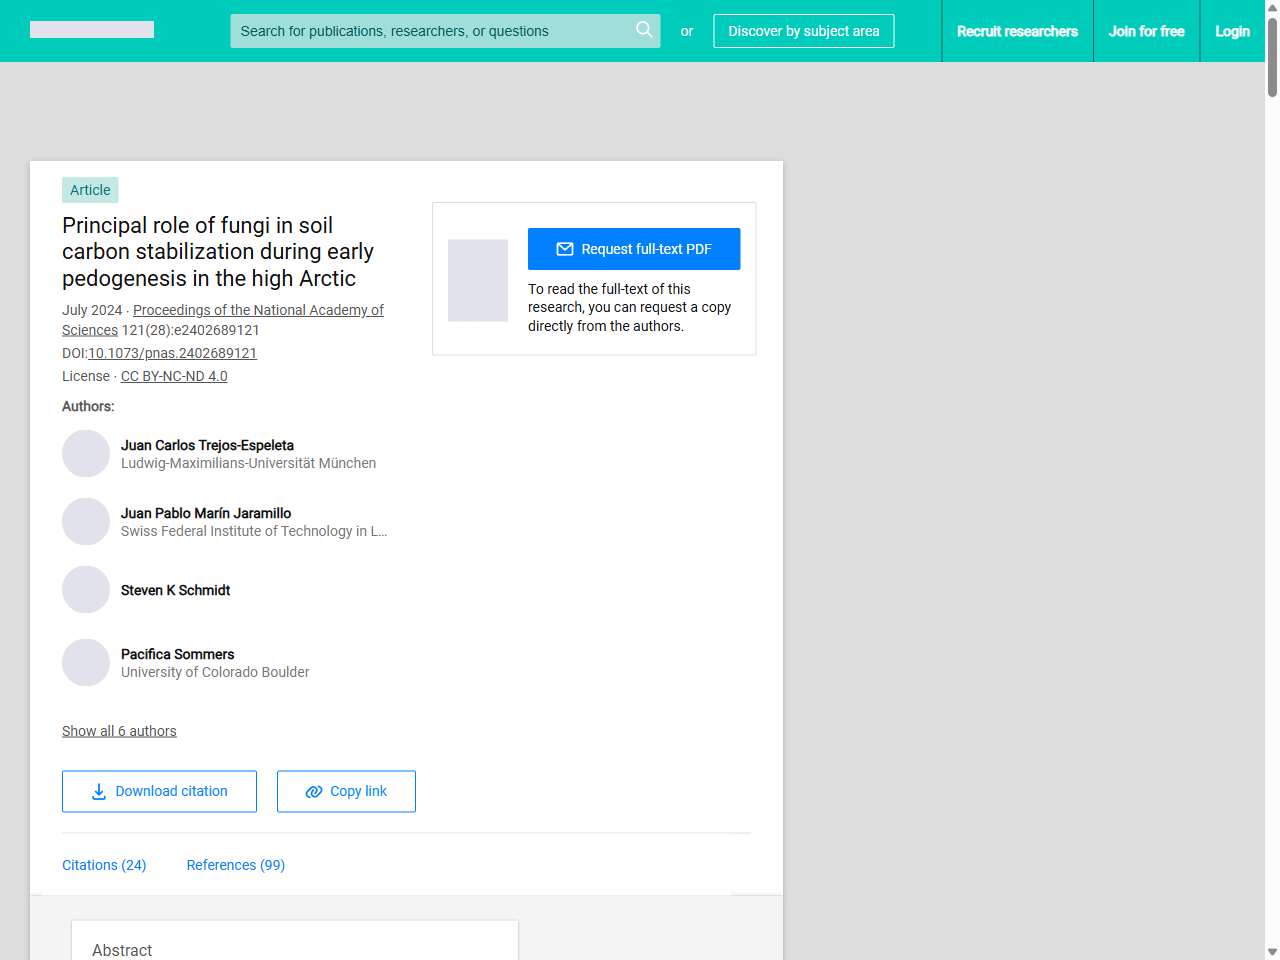Open author Steven K Schmidt's name

pos(175,590)
